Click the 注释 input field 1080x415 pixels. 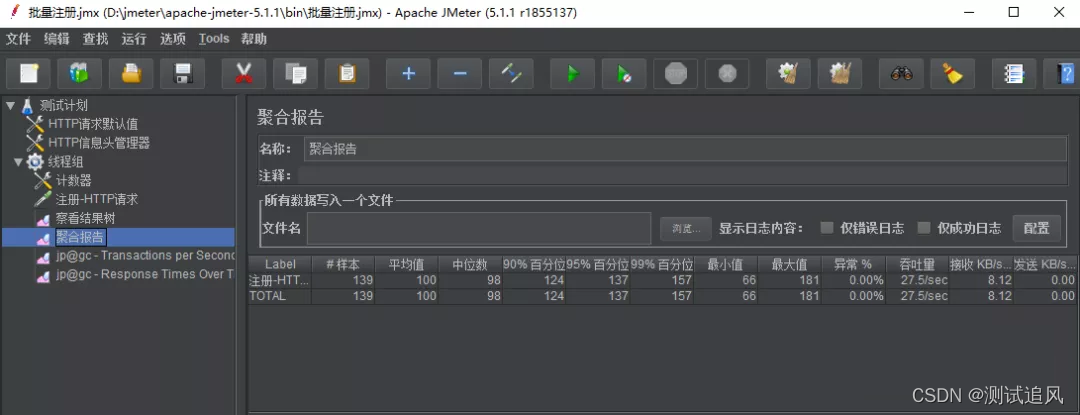682,175
